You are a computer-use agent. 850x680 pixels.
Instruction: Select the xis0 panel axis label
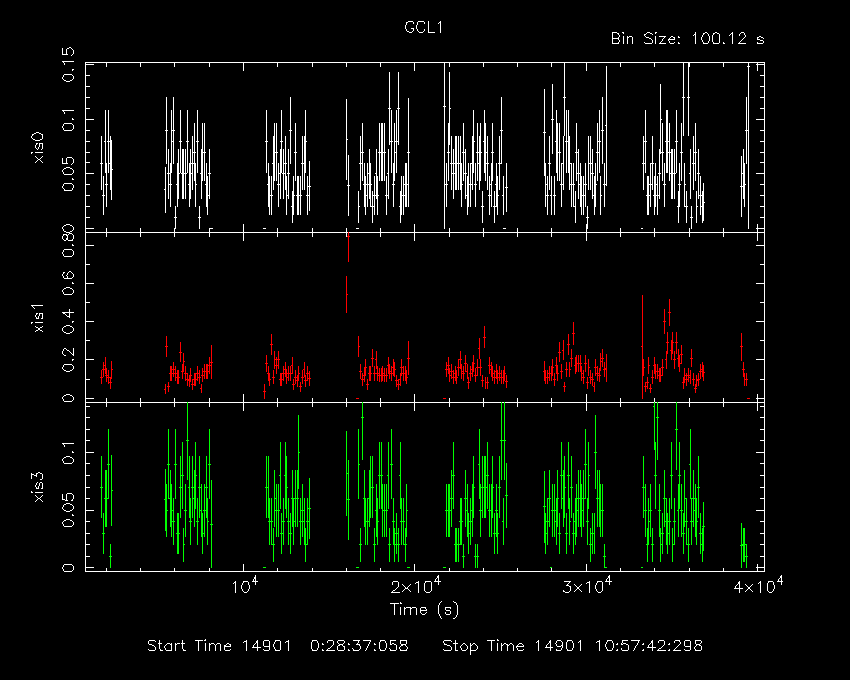point(39,148)
